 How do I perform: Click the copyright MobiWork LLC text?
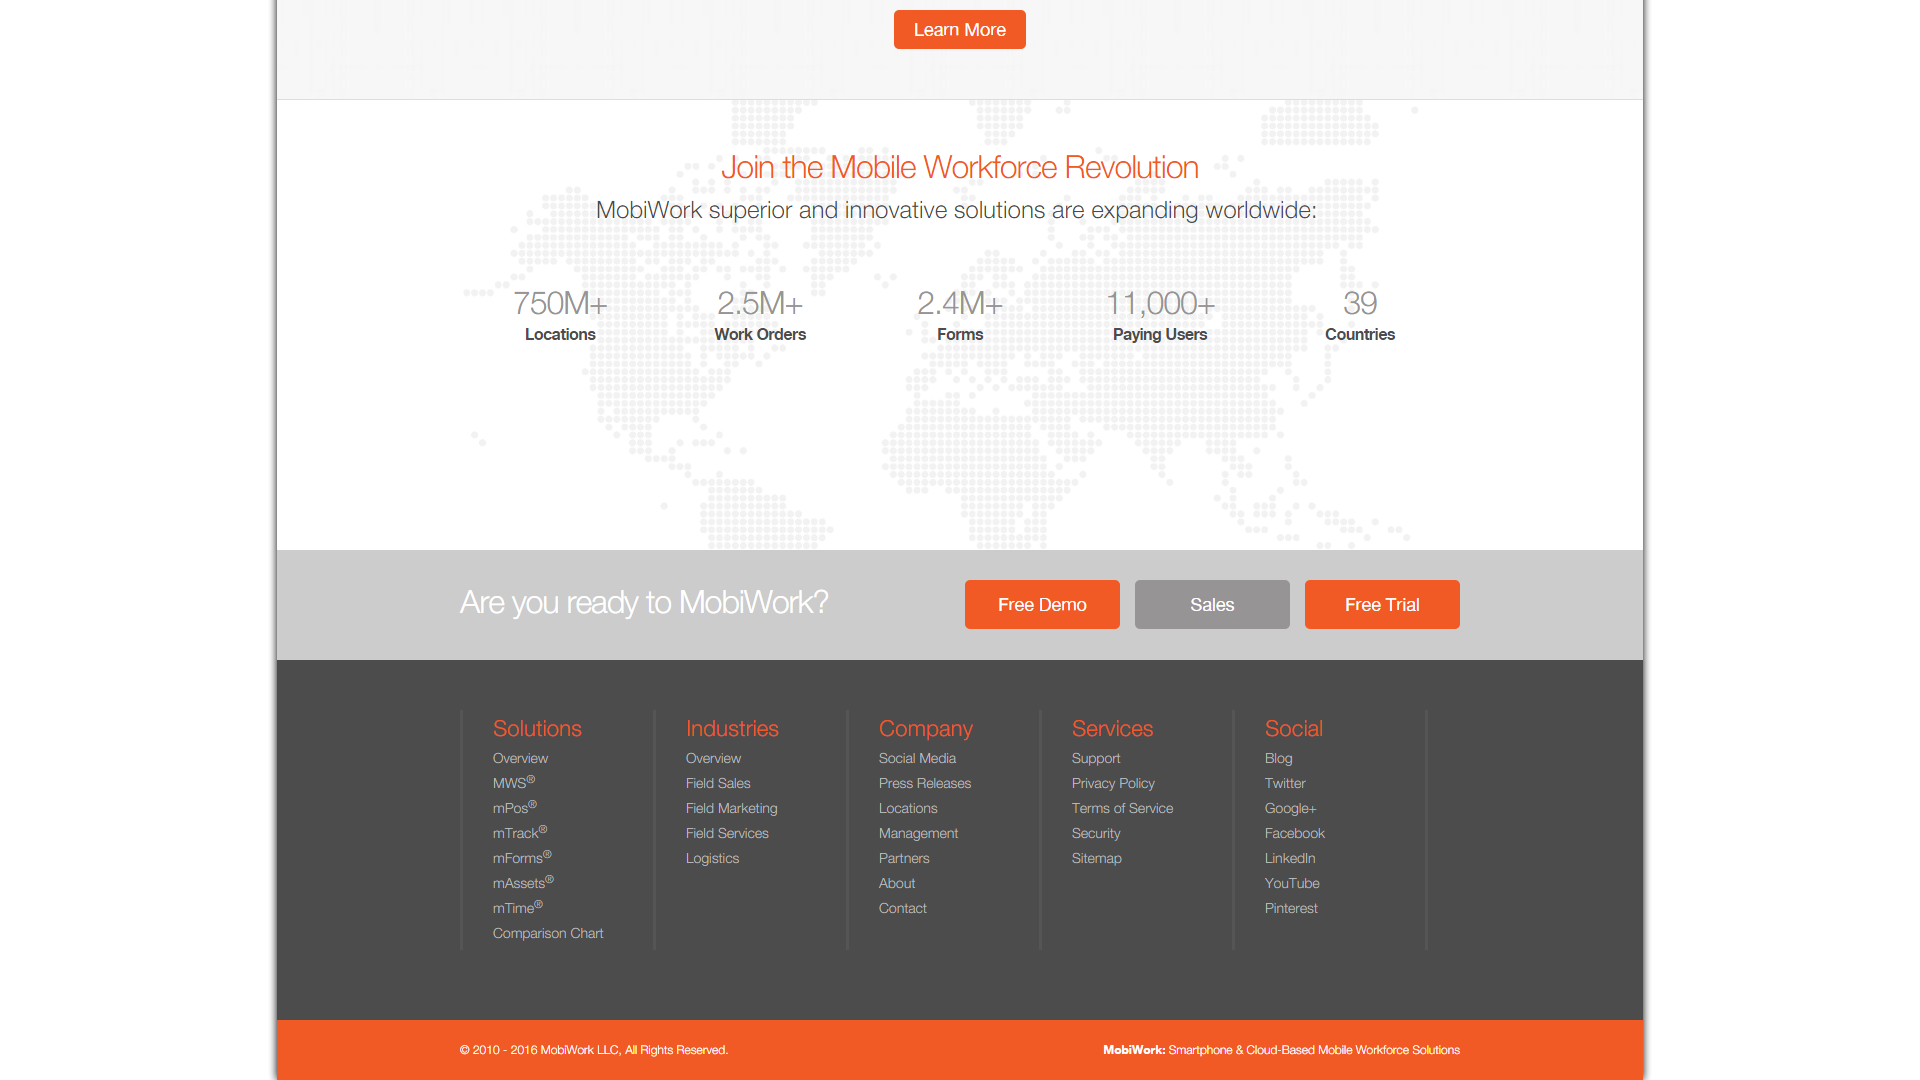click(x=594, y=1050)
